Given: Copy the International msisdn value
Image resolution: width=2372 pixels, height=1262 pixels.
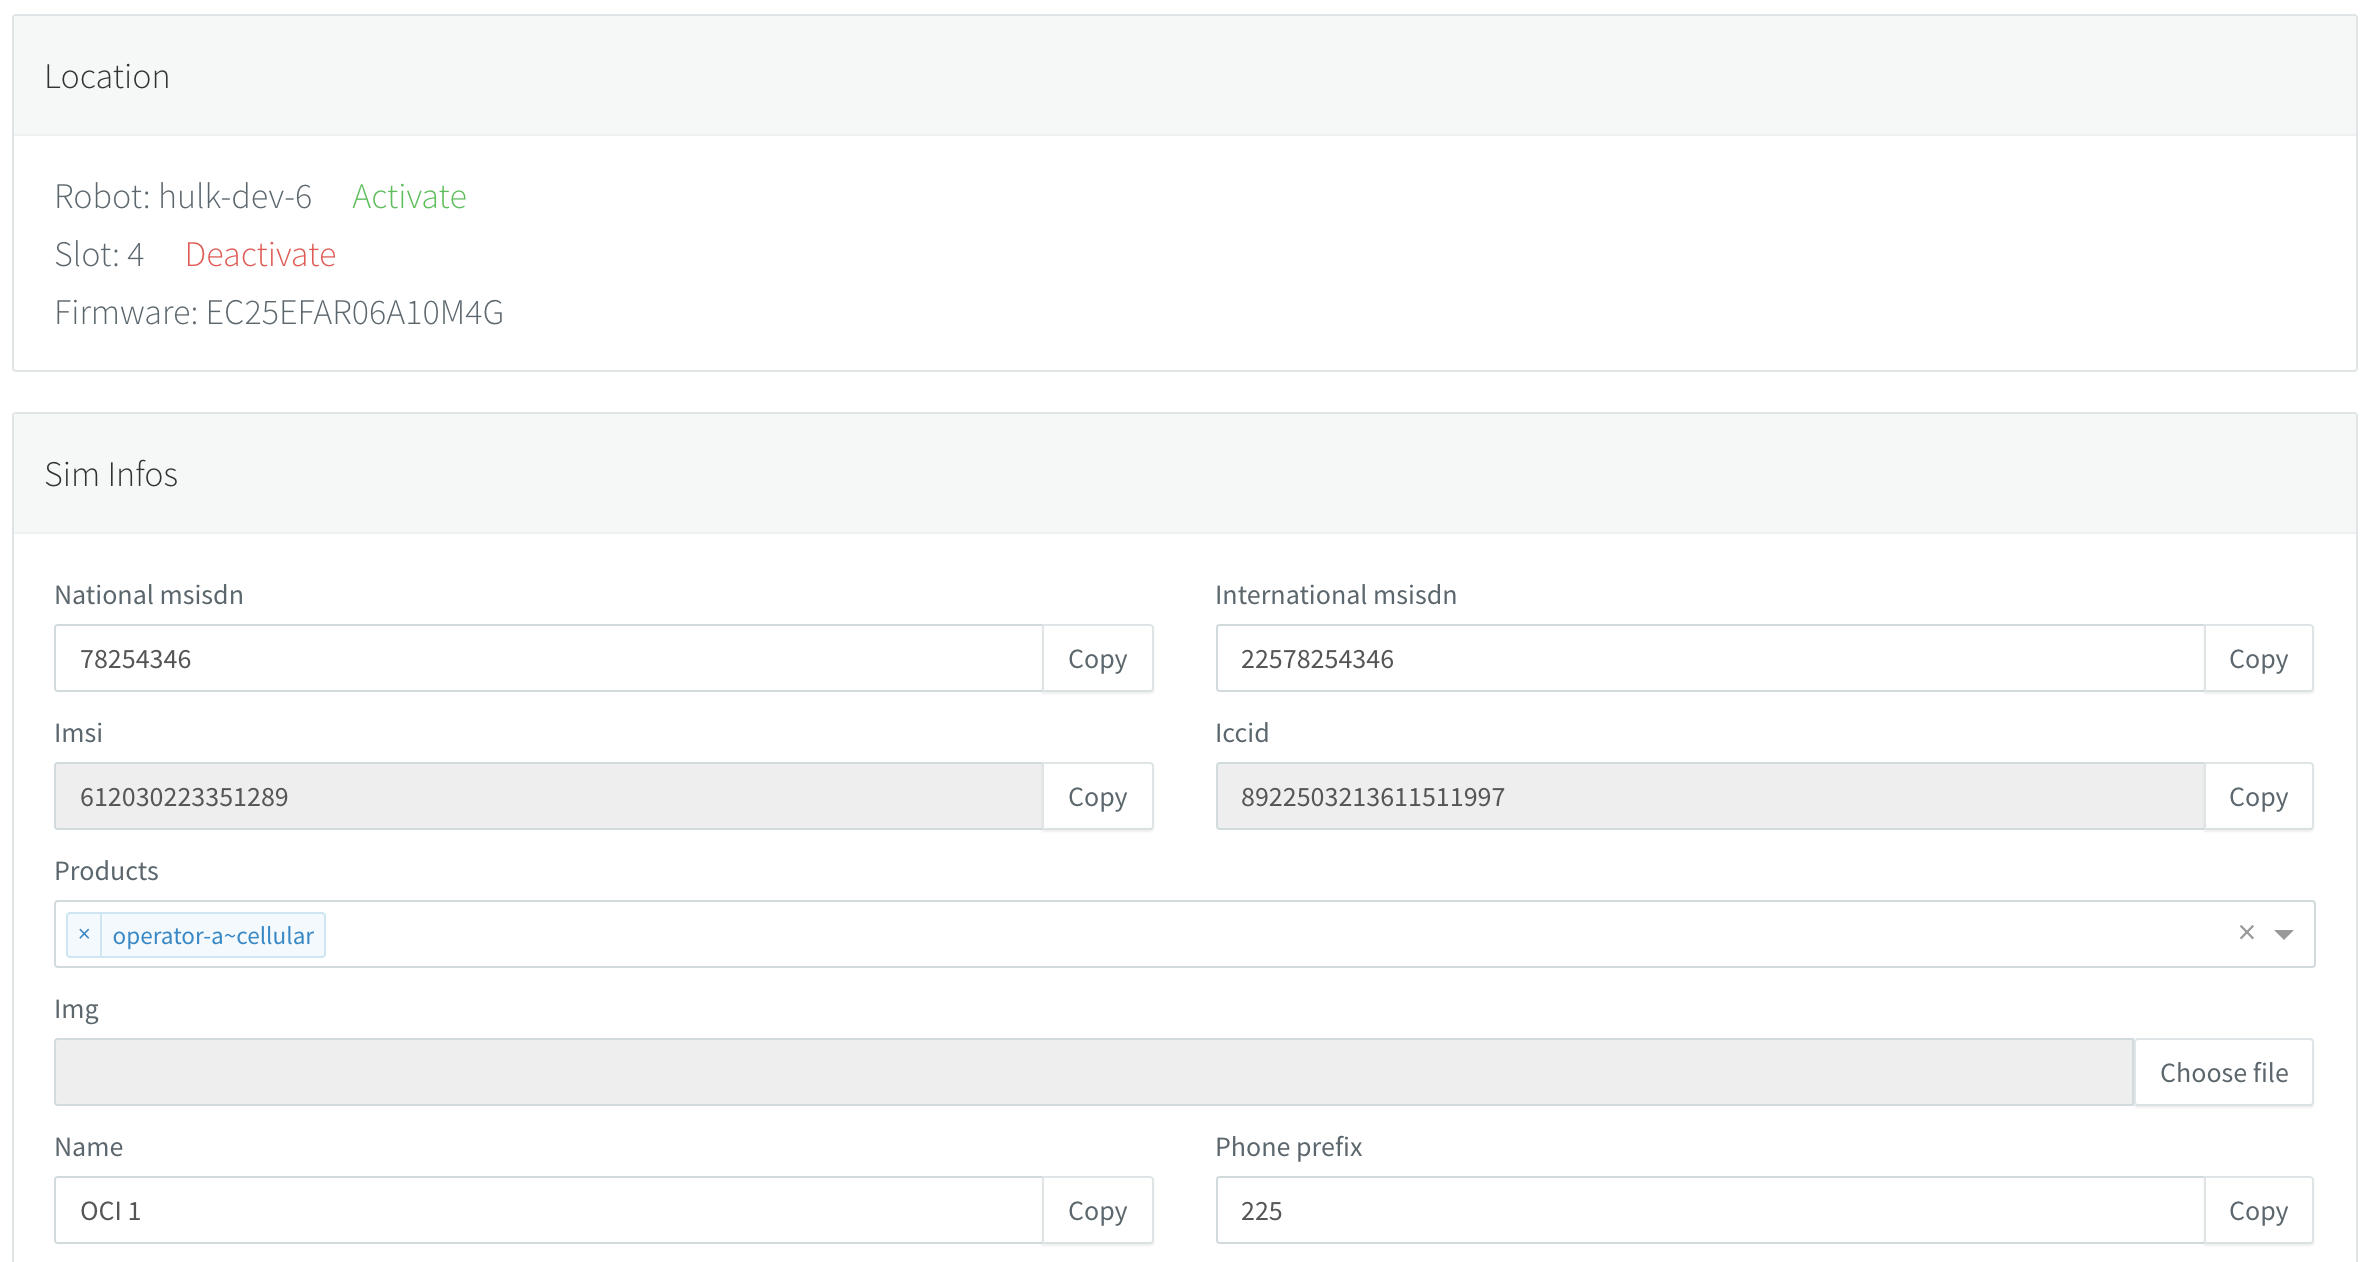Looking at the screenshot, I should (x=2258, y=658).
